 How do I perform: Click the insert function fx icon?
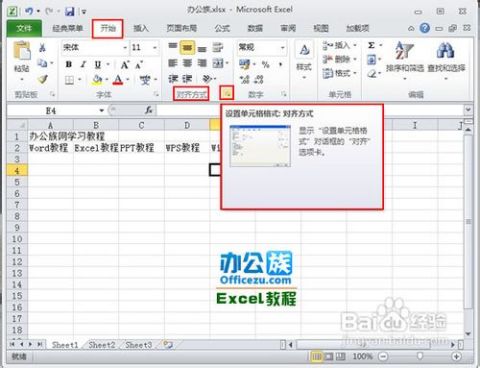click(149, 110)
